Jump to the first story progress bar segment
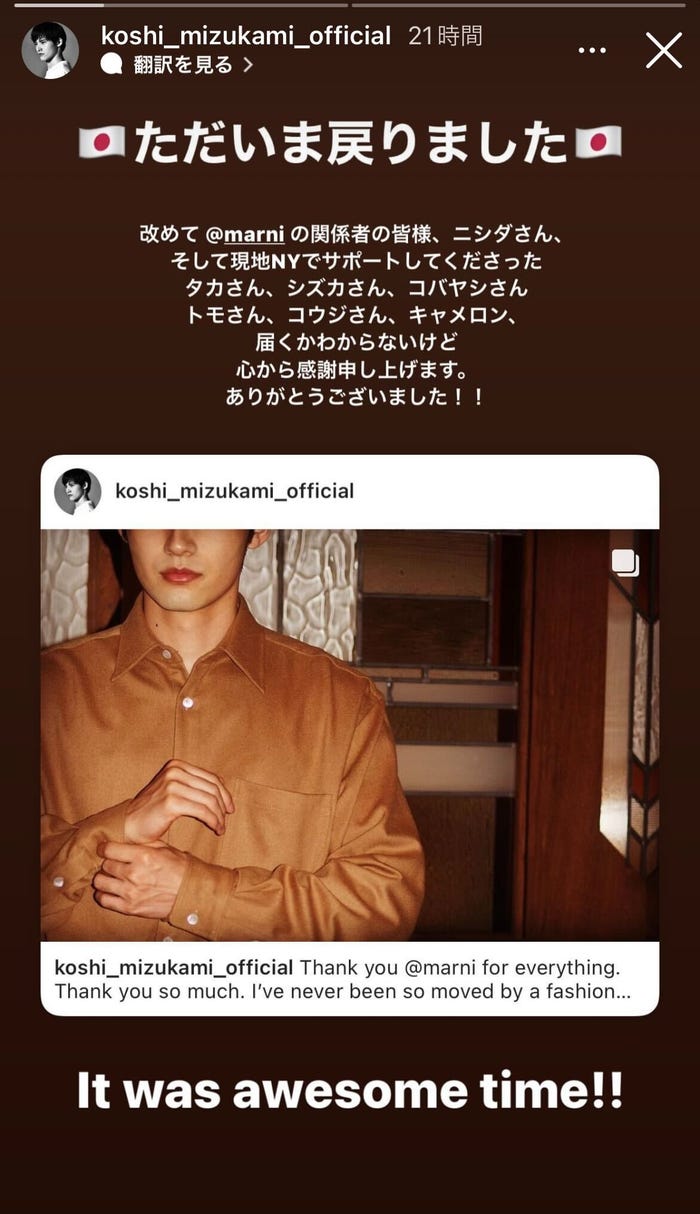Screen dimensions: 700x1214 point(175,4)
